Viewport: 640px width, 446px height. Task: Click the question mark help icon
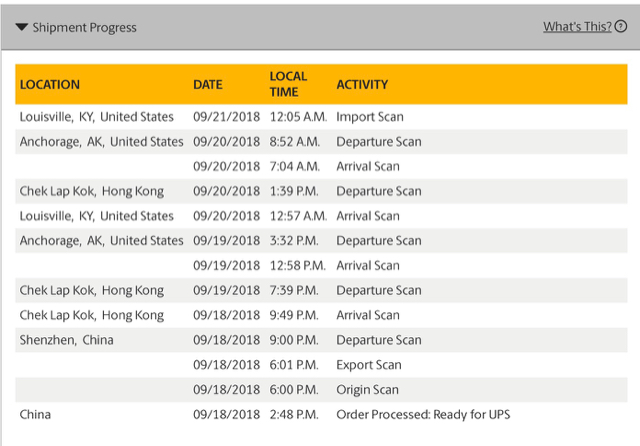621,27
